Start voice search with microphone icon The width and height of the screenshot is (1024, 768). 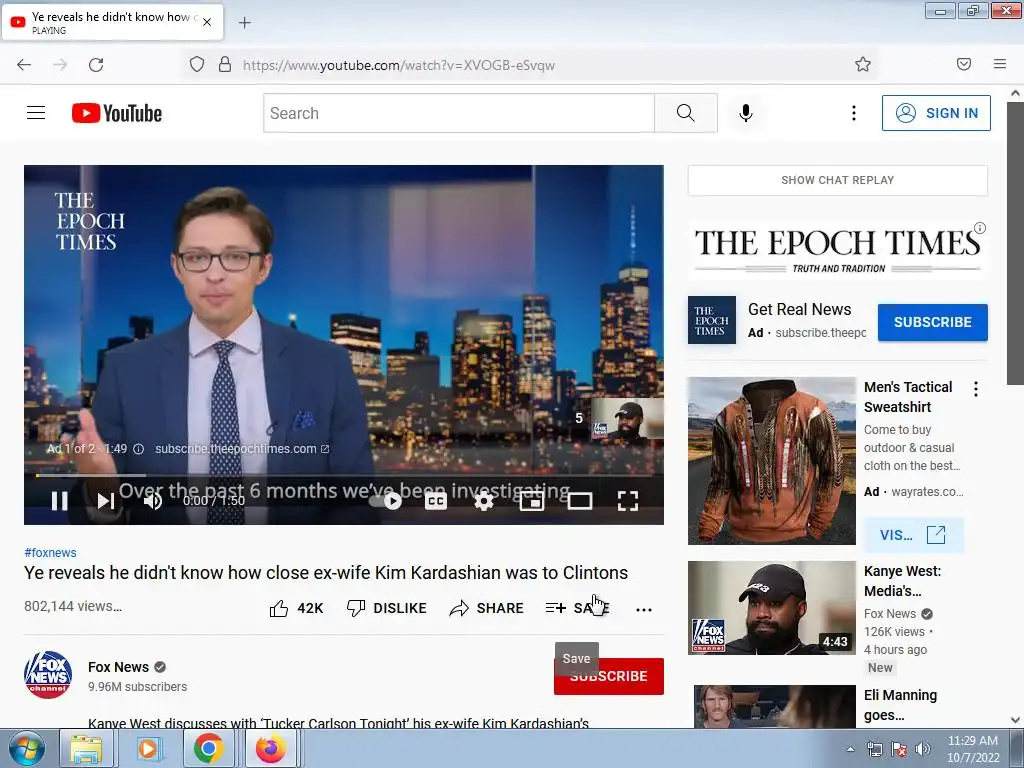tap(745, 113)
